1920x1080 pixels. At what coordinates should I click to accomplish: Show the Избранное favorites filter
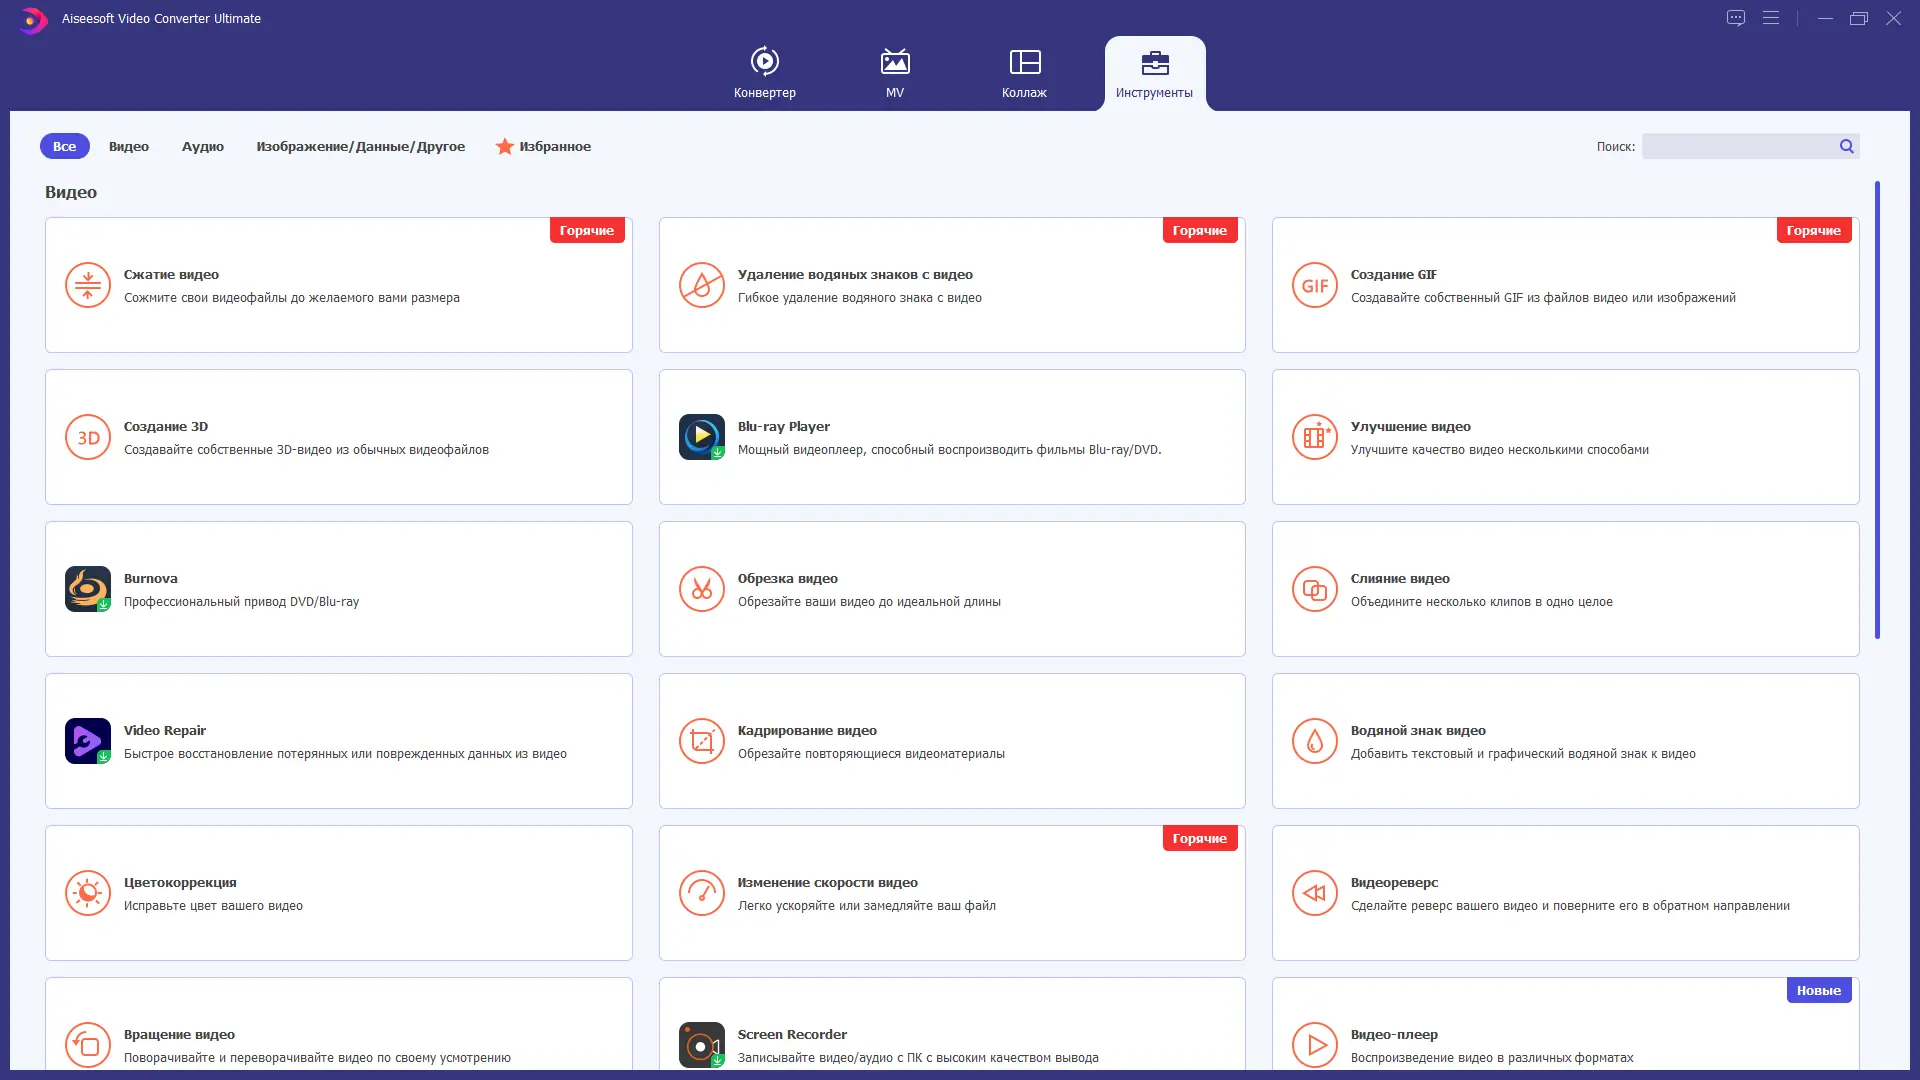point(544,146)
